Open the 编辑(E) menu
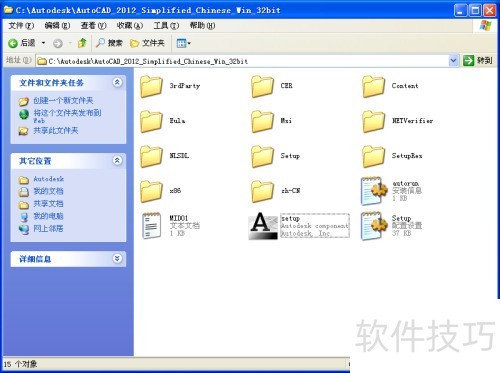Image resolution: width=500 pixels, height=373 pixels. tap(57, 26)
